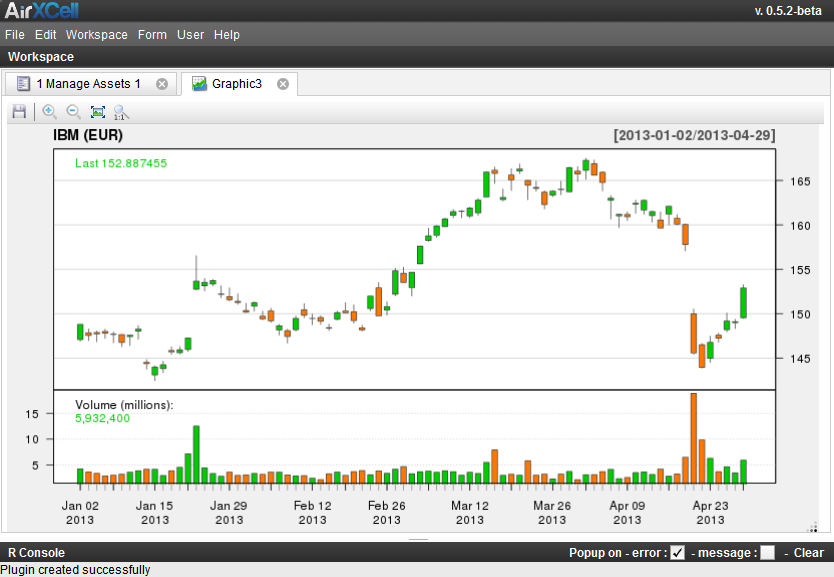Click the splitter handle above R Console
The height and width of the screenshot is (577, 834).
click(x=418, y=539)
